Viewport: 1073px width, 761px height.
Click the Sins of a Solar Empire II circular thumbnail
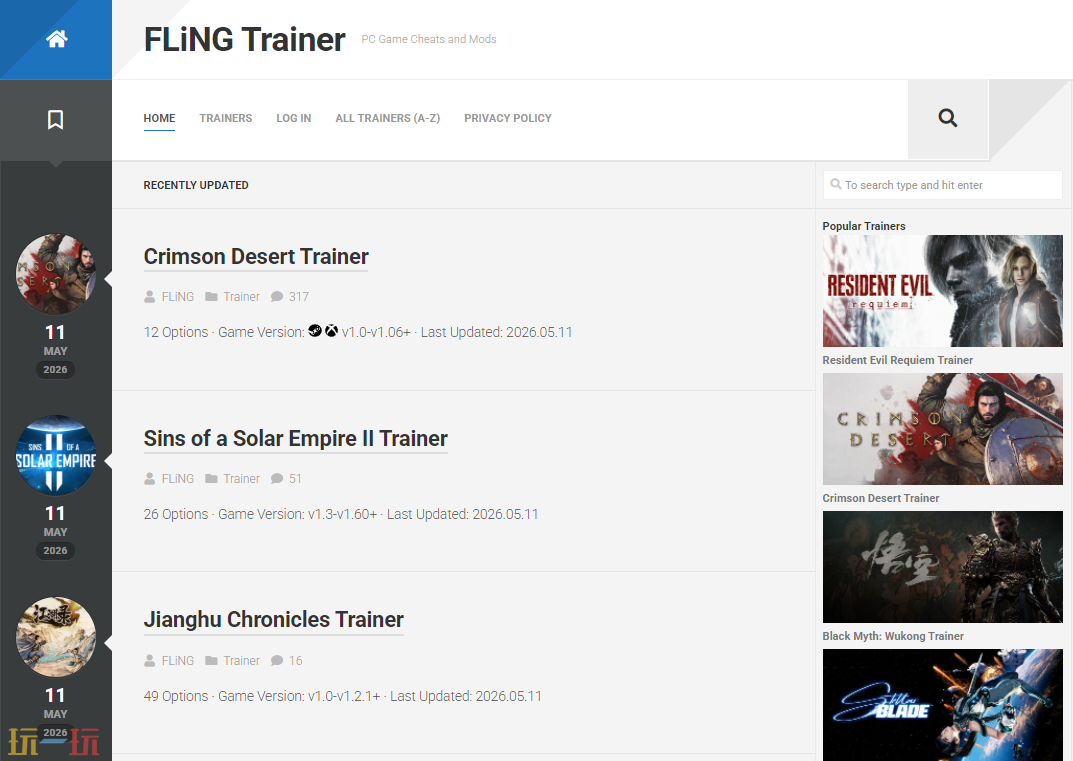55,455
